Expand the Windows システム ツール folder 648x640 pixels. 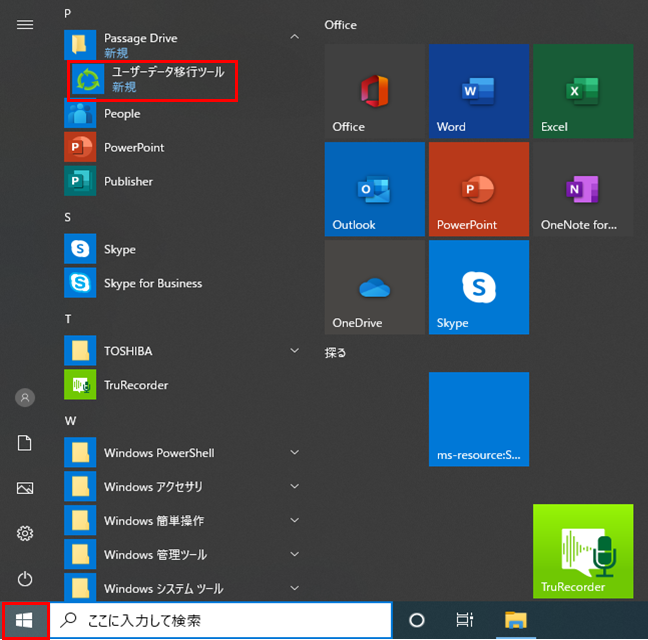pos(295,588)
